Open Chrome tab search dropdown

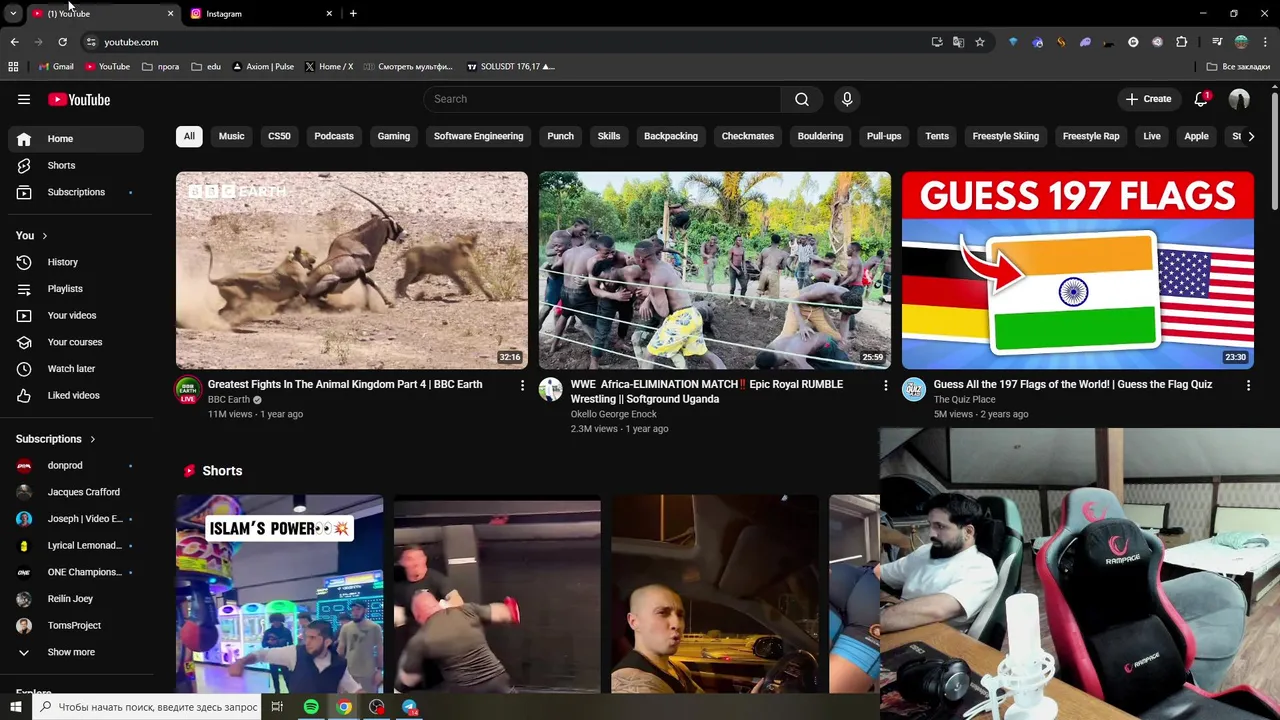pyautogui.click(x=13, y=14)
